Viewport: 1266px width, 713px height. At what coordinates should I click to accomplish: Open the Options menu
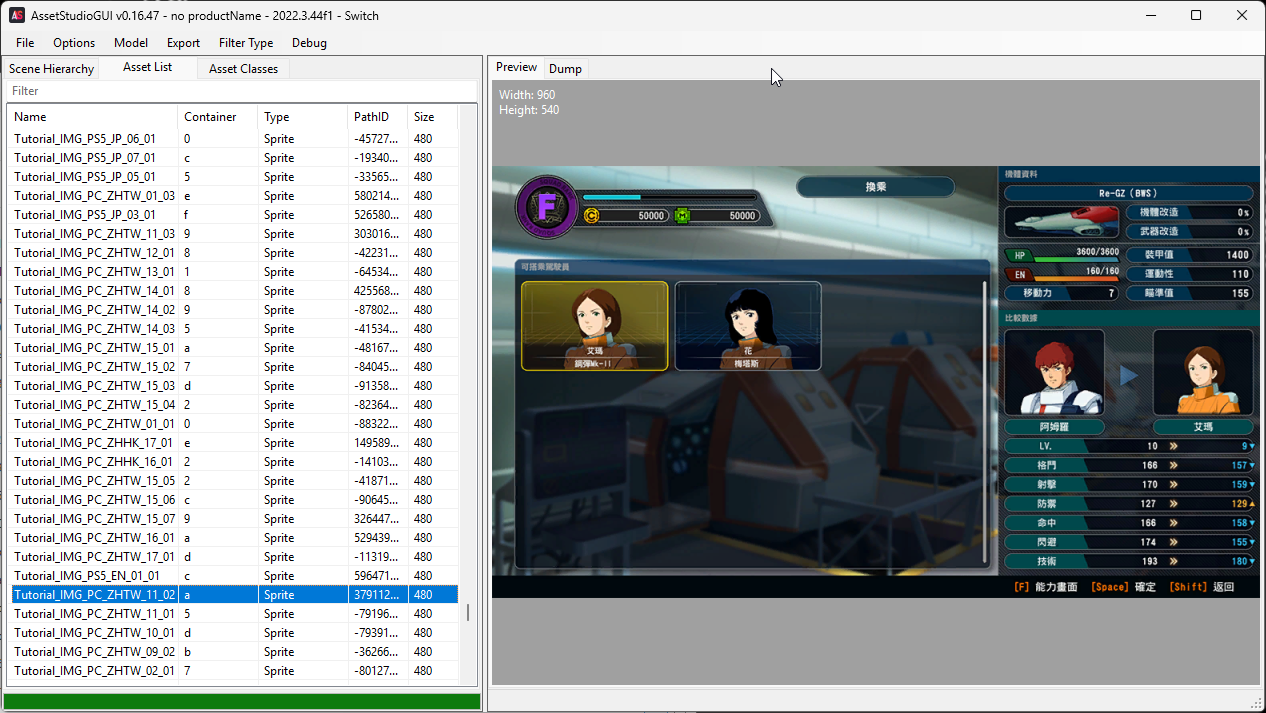74,43
